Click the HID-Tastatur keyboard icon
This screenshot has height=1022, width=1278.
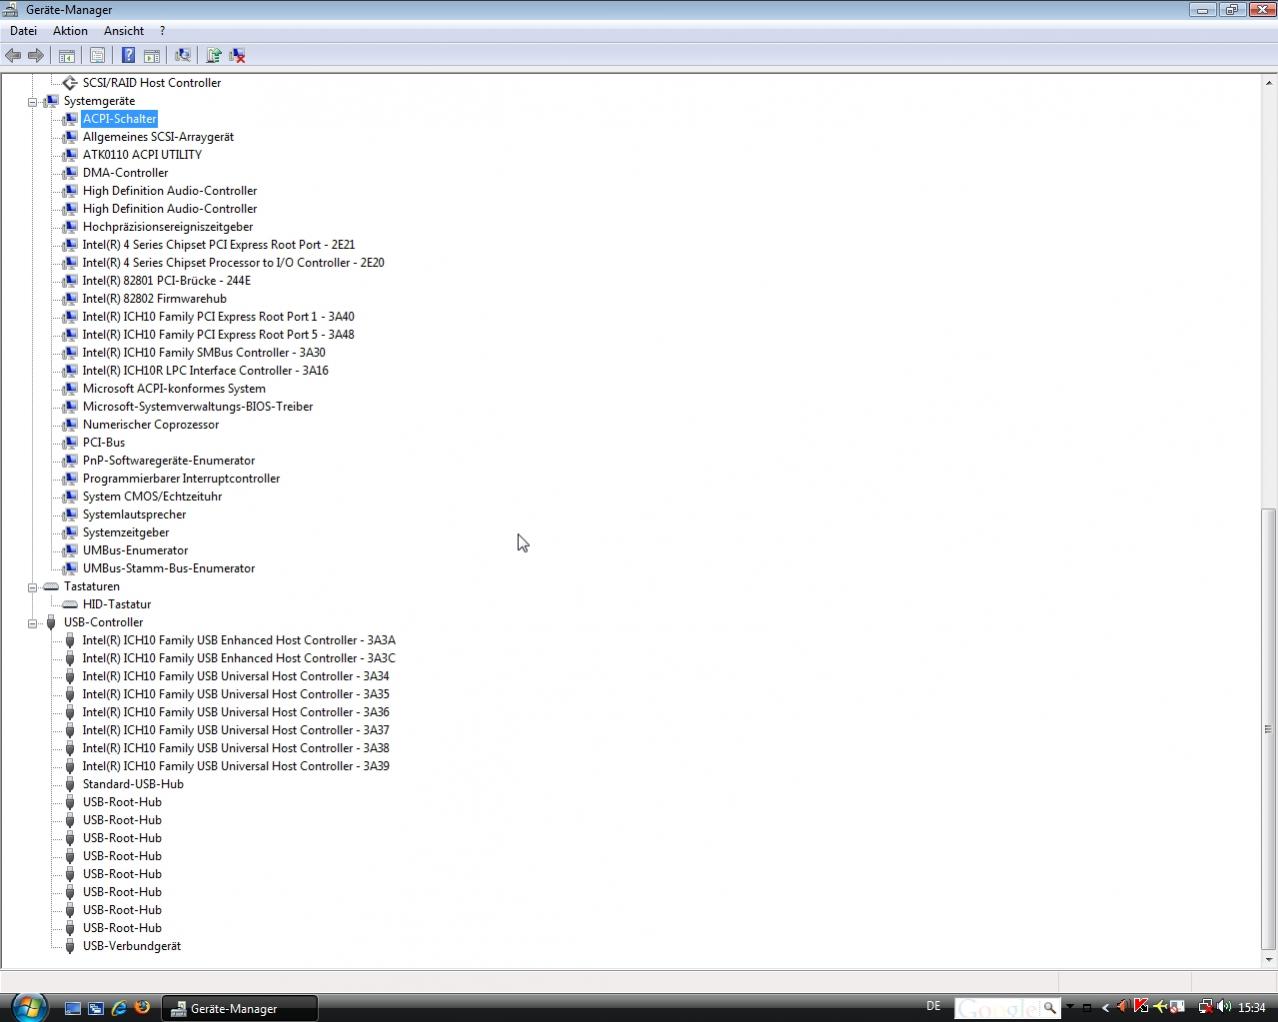(x=69, y=605)
